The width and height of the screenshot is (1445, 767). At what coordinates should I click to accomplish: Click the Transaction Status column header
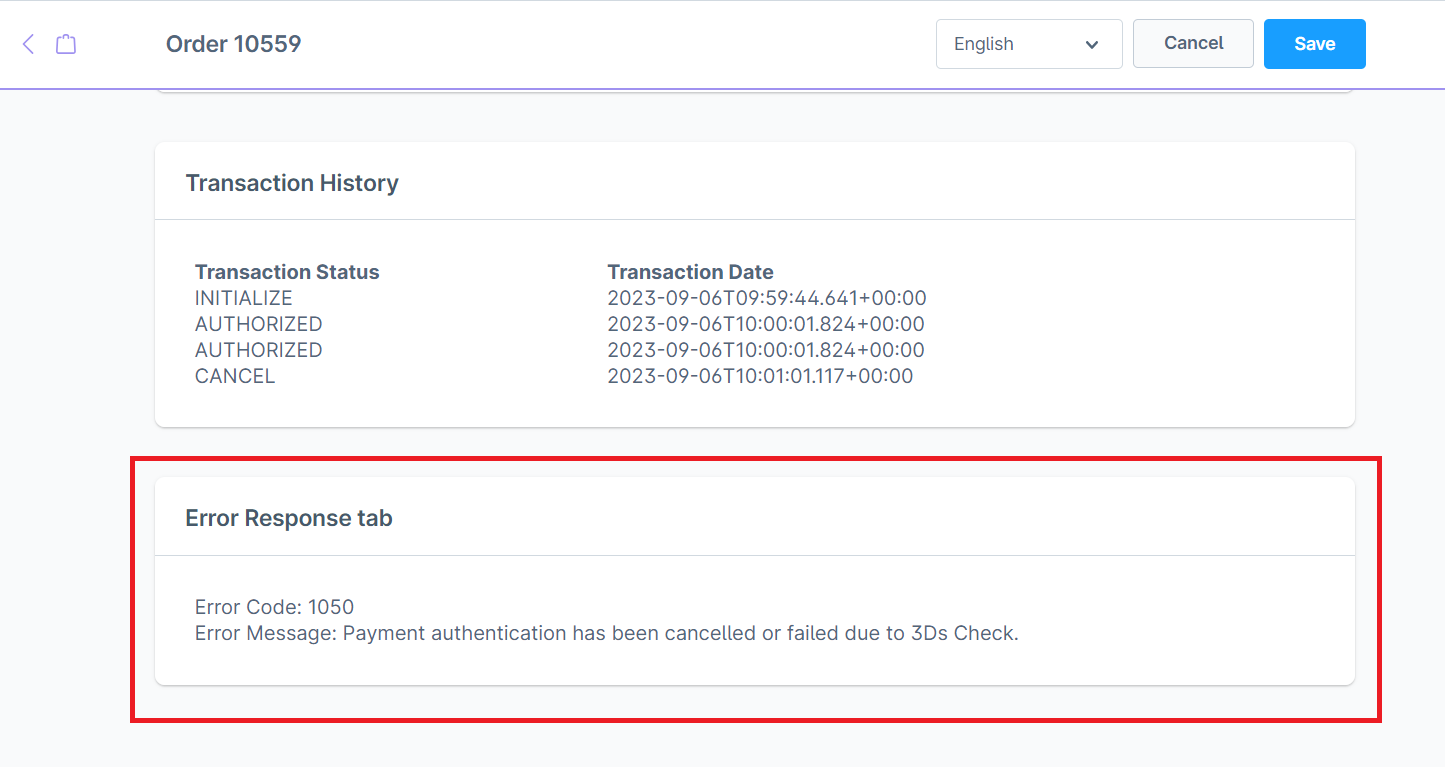[x=287, y=272]
